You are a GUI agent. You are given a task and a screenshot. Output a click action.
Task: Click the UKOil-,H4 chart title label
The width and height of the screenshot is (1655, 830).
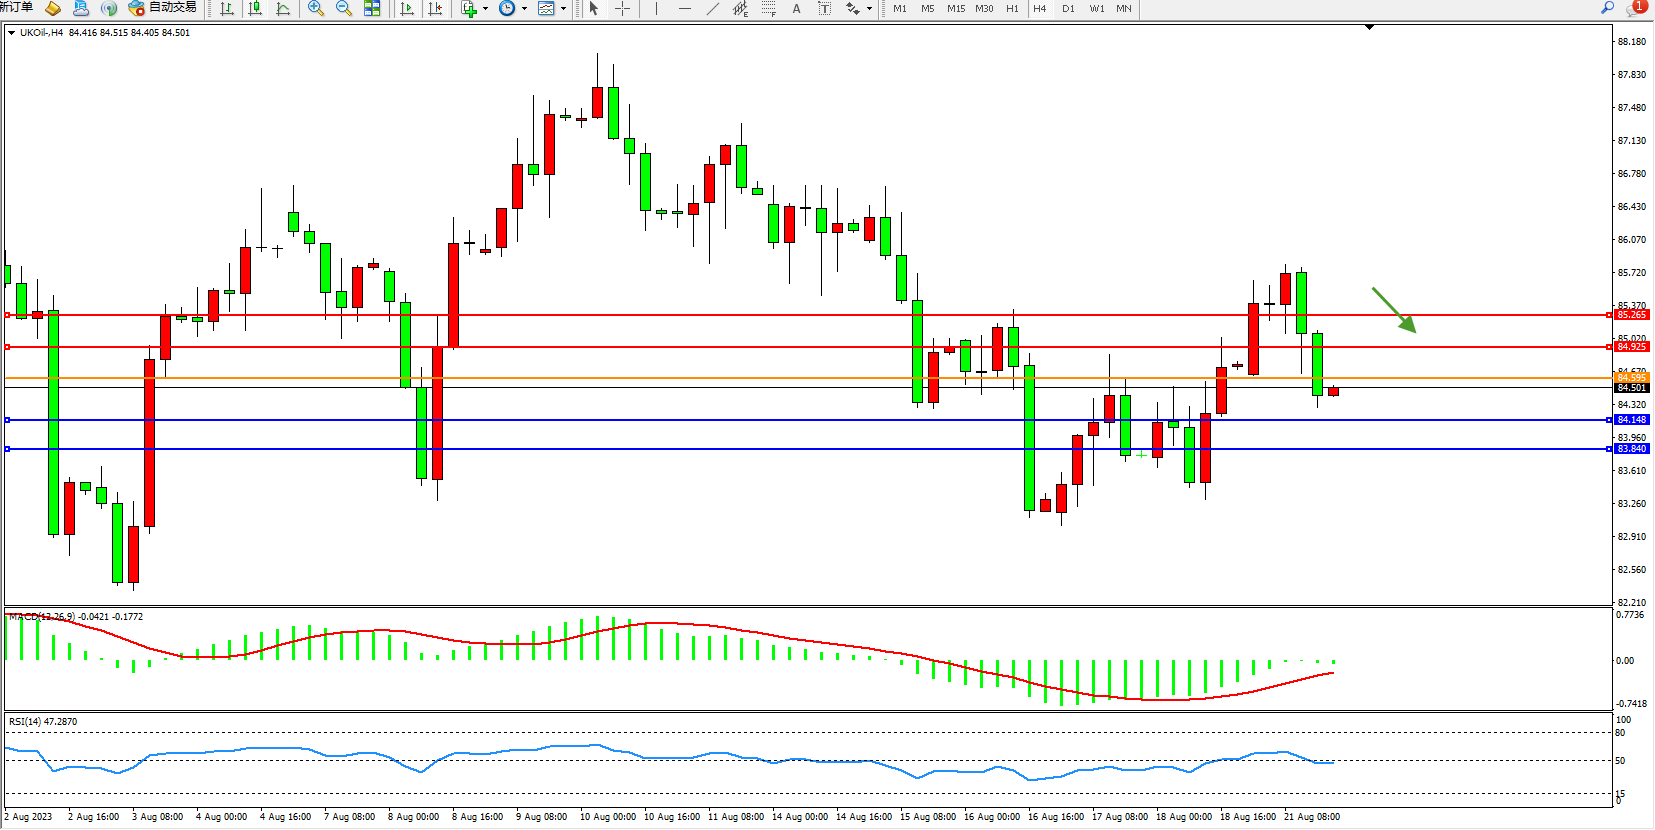(41, 33)
